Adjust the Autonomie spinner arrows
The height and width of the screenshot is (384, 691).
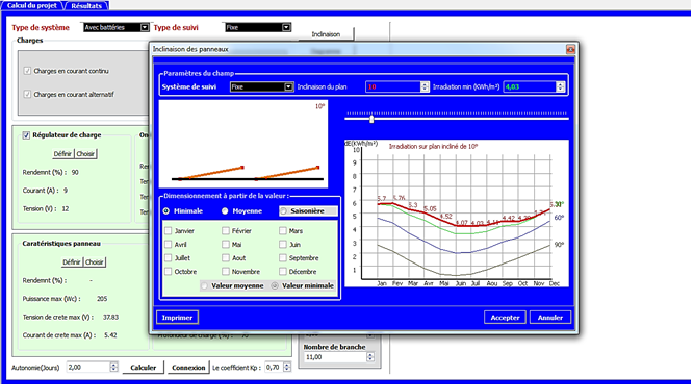click(114, 367)
